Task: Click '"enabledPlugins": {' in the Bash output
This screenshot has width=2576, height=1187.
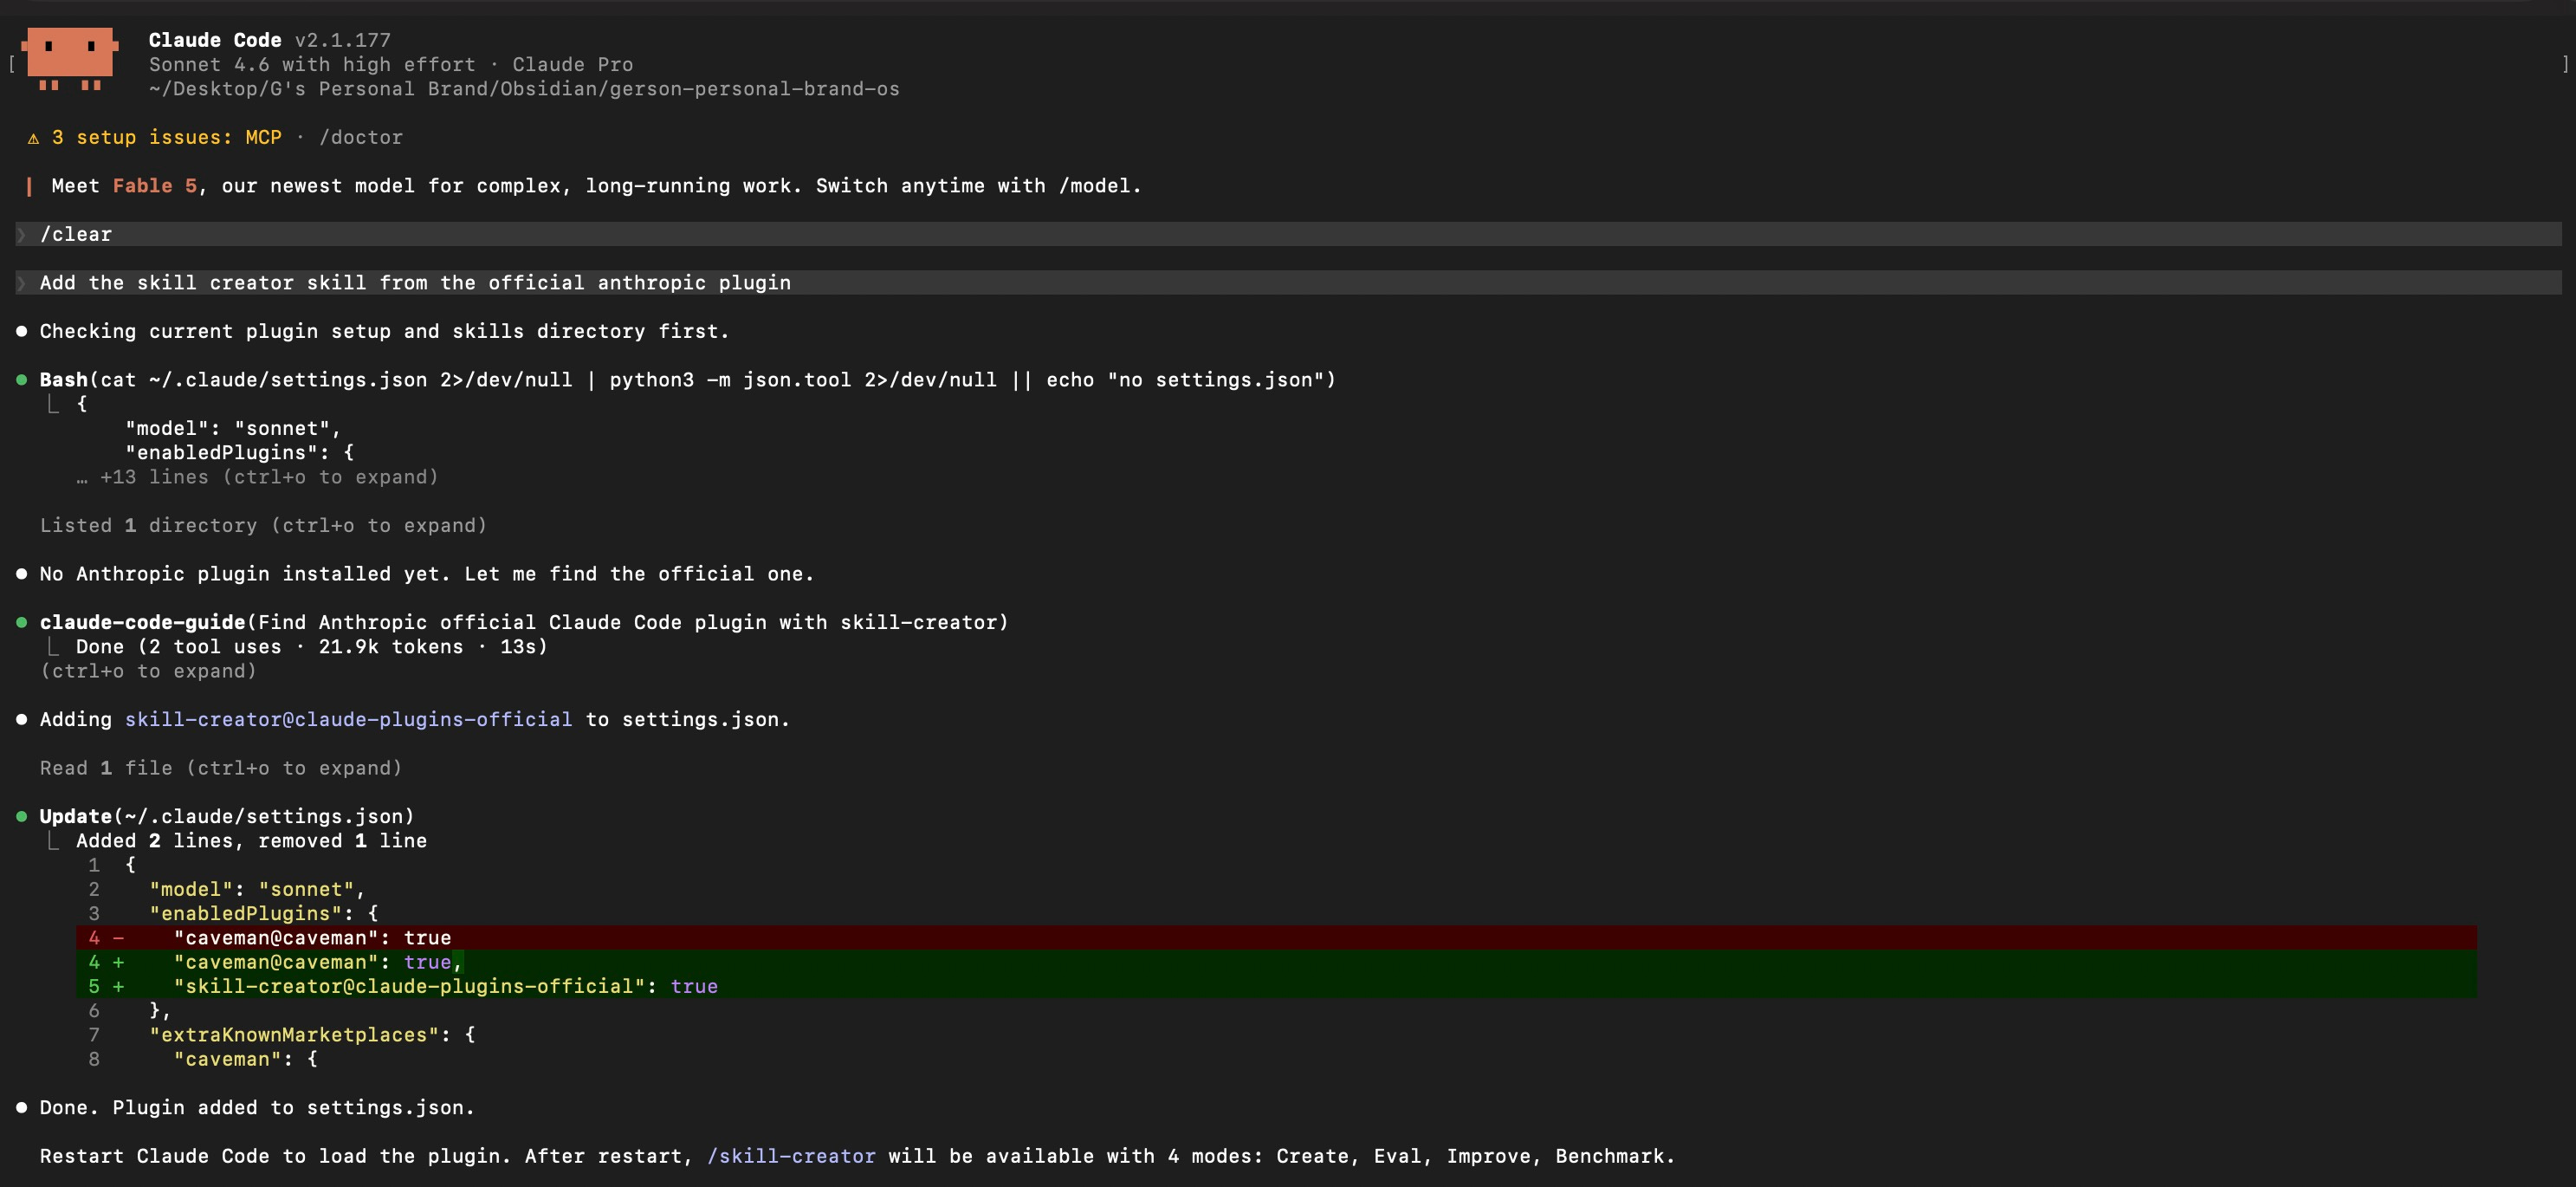Action: pos(239,453)
